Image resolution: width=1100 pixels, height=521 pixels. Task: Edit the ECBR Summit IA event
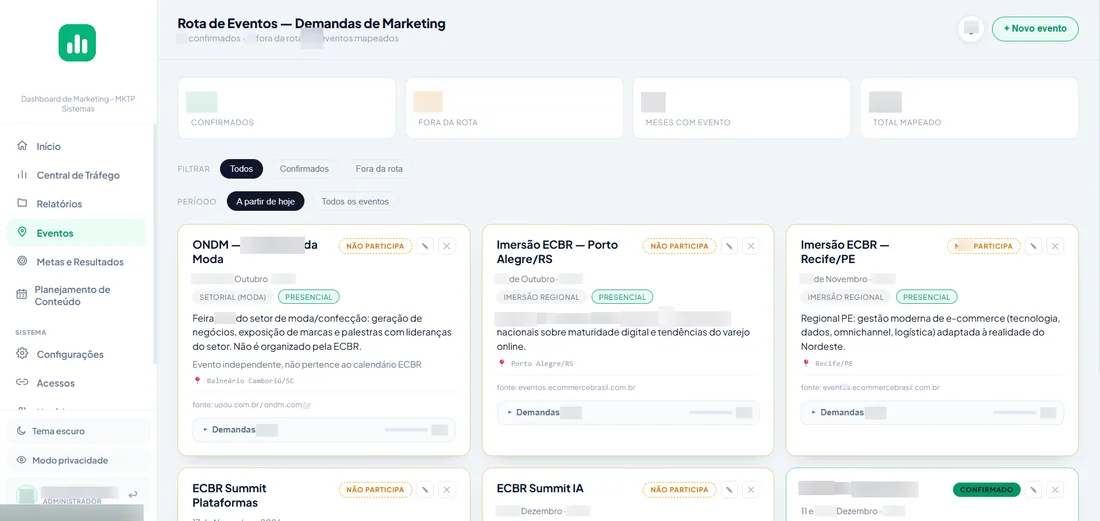click(729, 489)
